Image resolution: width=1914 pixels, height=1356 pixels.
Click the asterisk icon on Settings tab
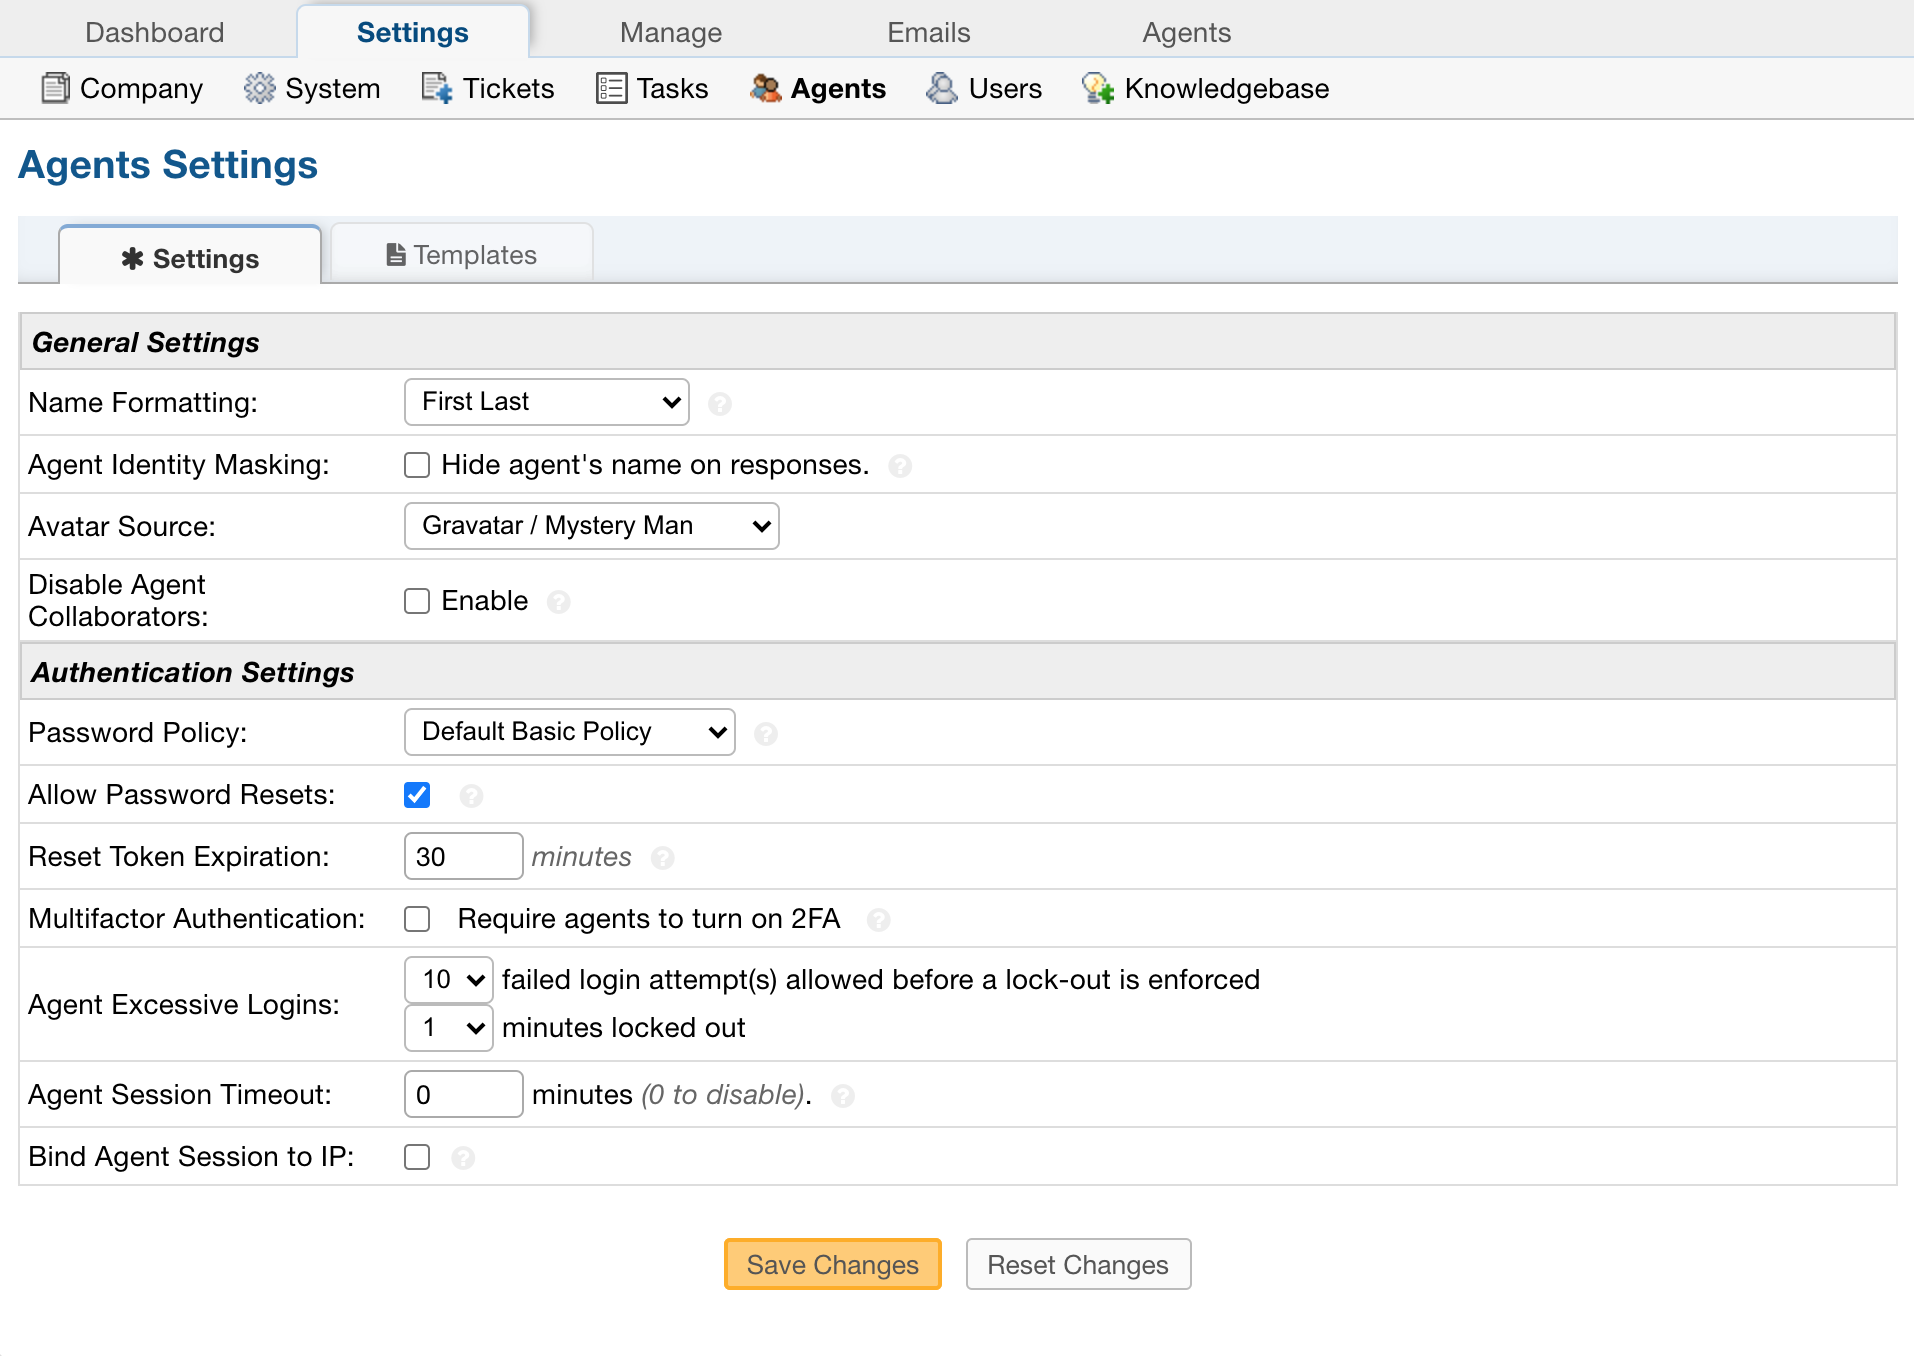click(x=132, y=259)
